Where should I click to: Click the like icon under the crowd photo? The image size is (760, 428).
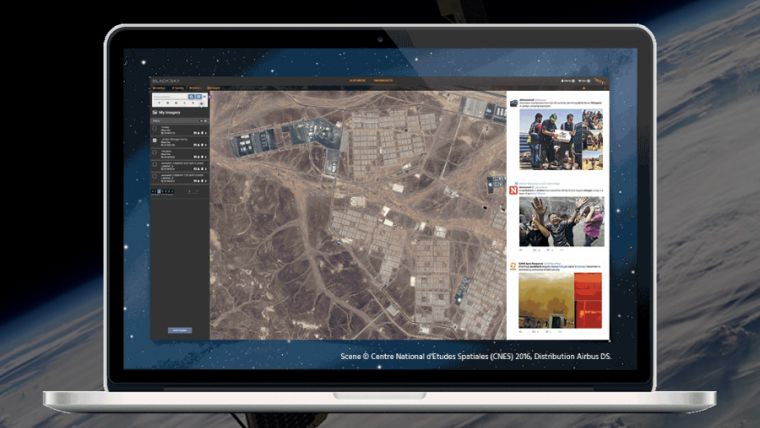(549, 250)
